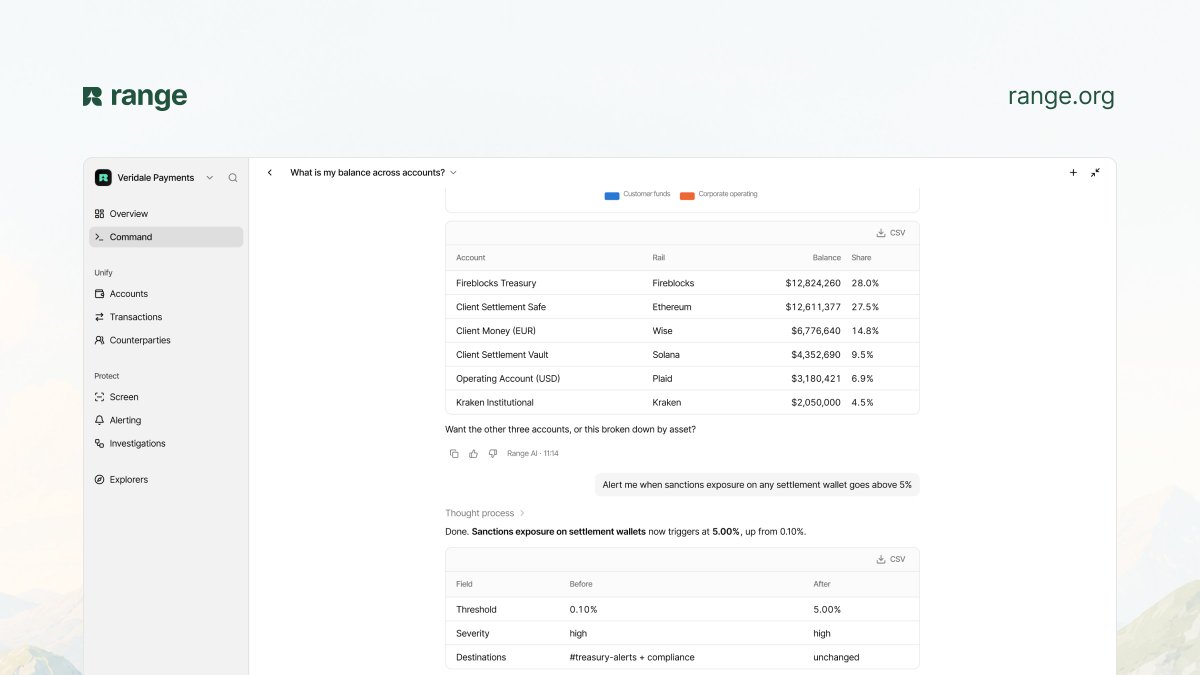Image resolution: width=1200 pixels, height=675 pixels.
Task: Click the #treasury-alerts + compliance value
Action: point(632,658)
